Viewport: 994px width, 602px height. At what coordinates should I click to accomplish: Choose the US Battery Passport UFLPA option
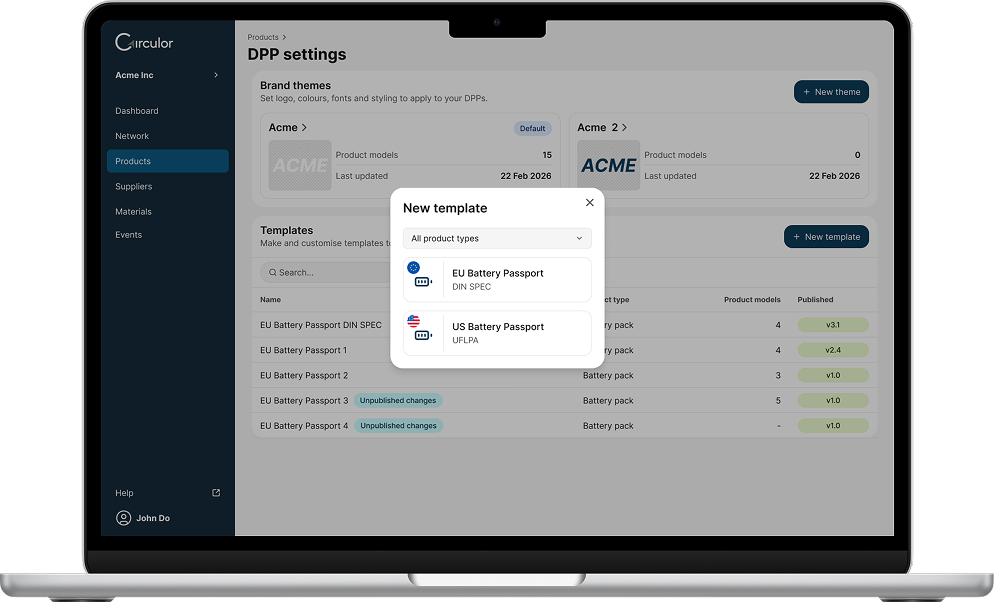pos(497,333)
